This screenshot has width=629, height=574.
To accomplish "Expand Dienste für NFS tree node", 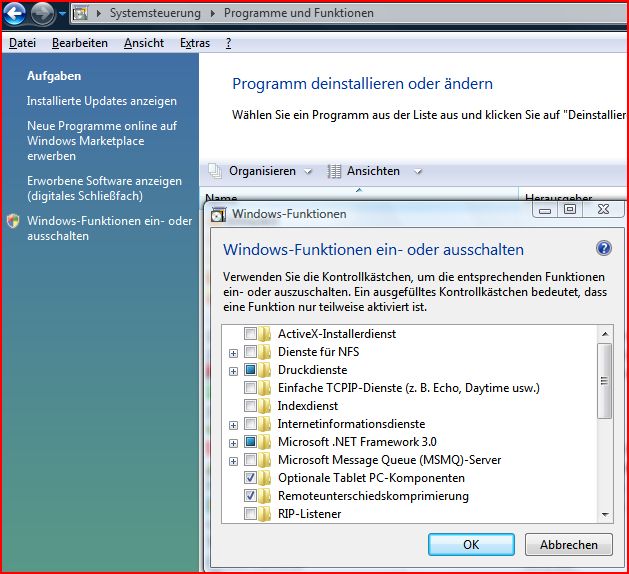I will click(233, 353).
